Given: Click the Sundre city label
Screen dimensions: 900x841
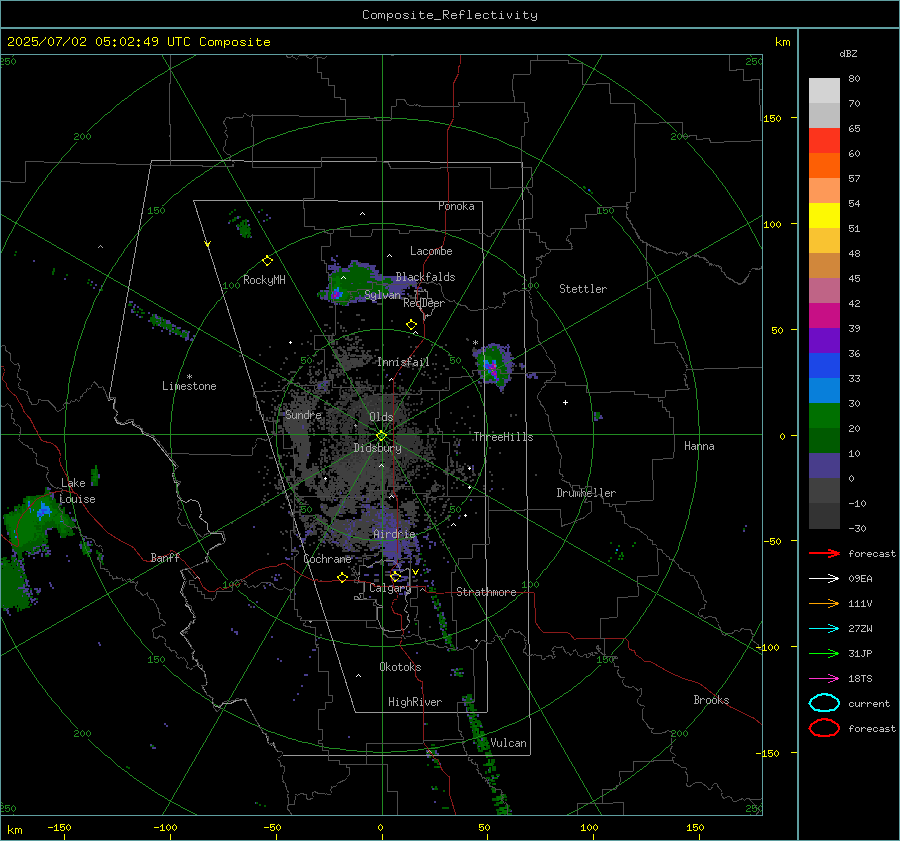Looking at the screenshot, I should click(x=303, y=414).
